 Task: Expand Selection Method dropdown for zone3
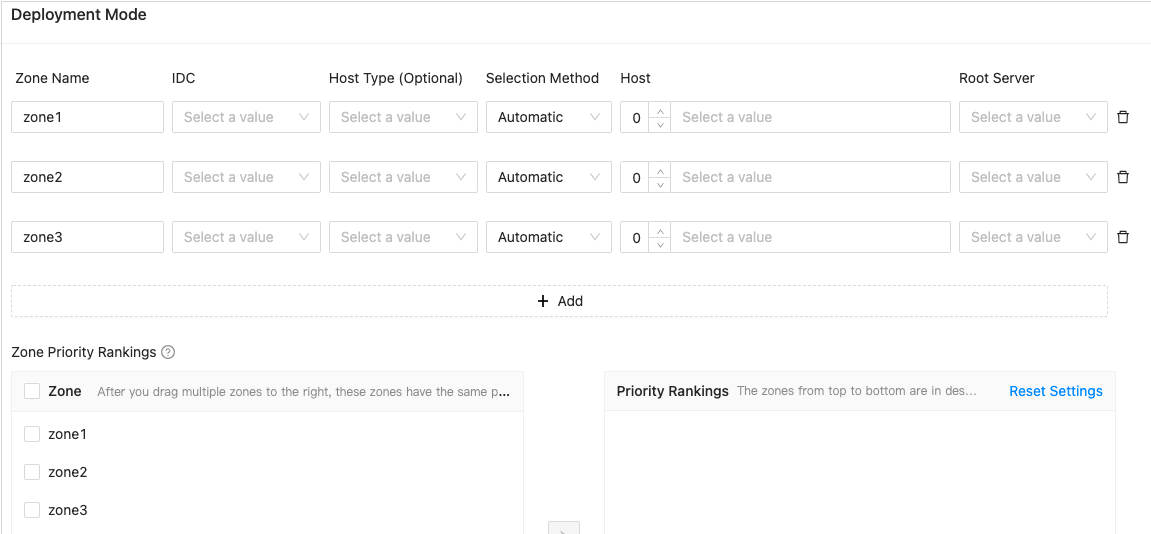(x=548, y=237)
